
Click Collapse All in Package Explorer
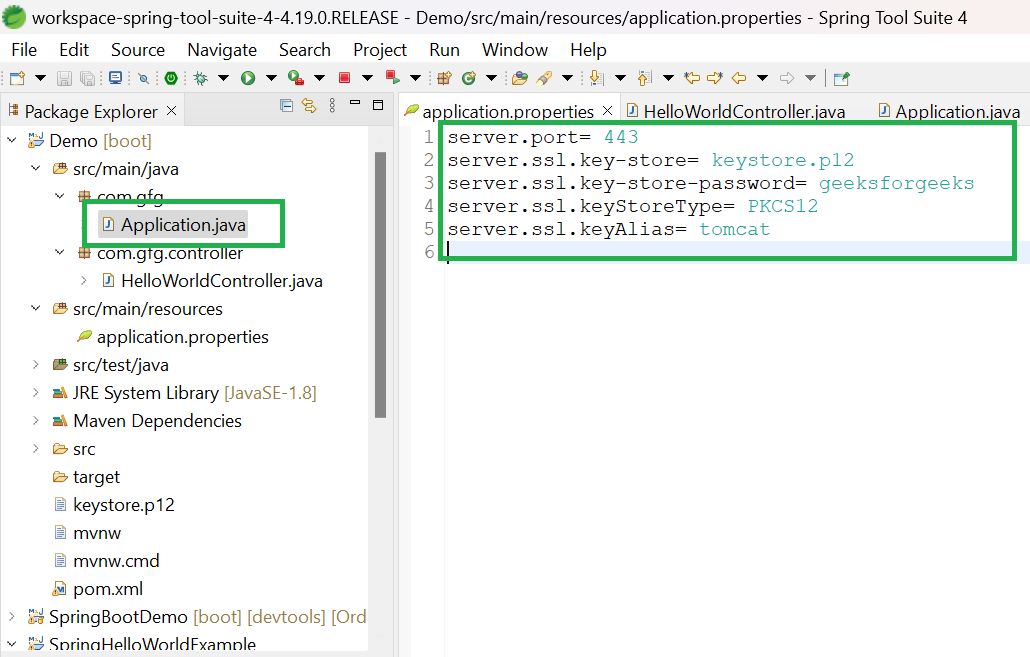[x=286, y=105]
